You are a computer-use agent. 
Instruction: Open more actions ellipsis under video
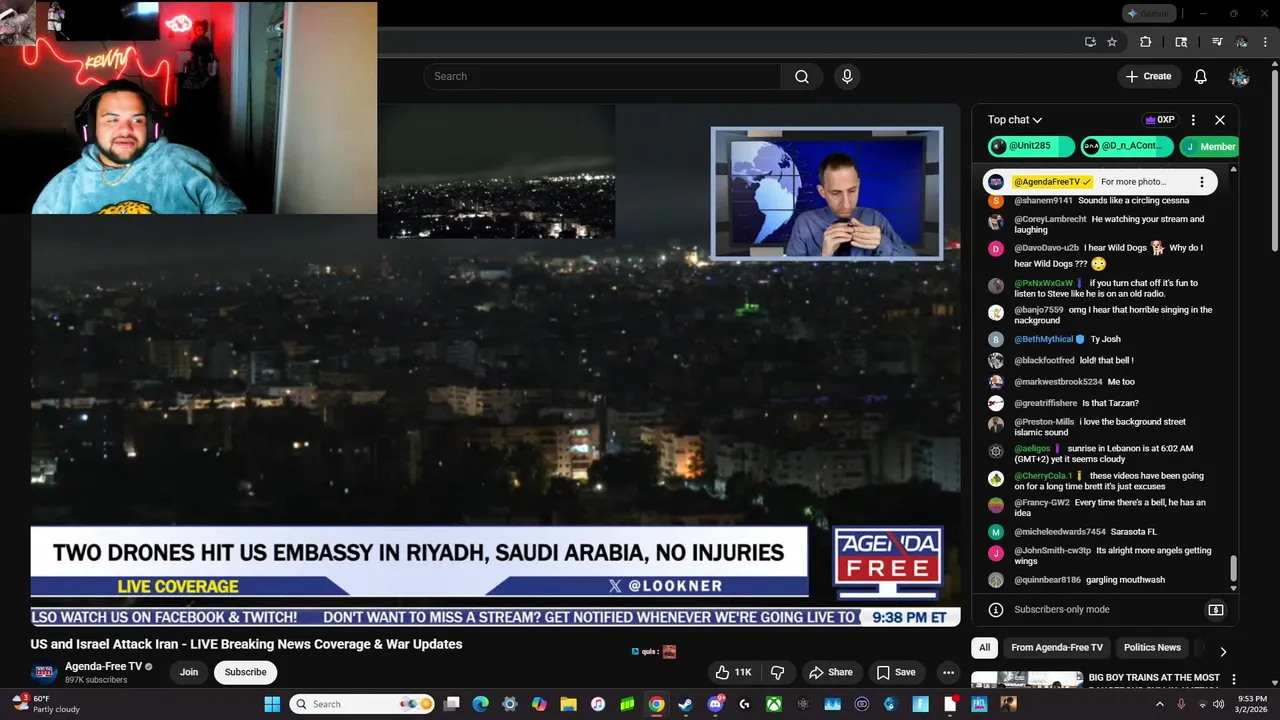coord(948,672)
